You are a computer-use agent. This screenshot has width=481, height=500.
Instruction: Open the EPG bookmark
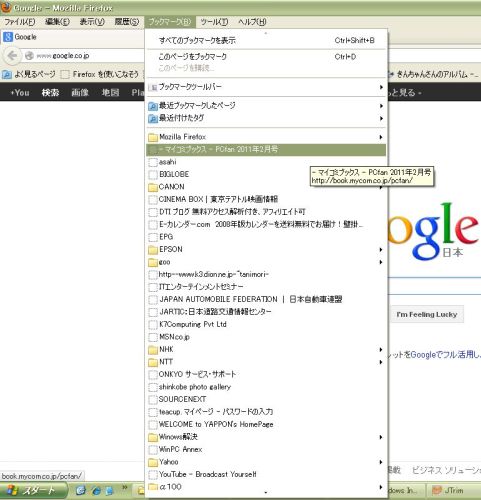coord(266,237)
